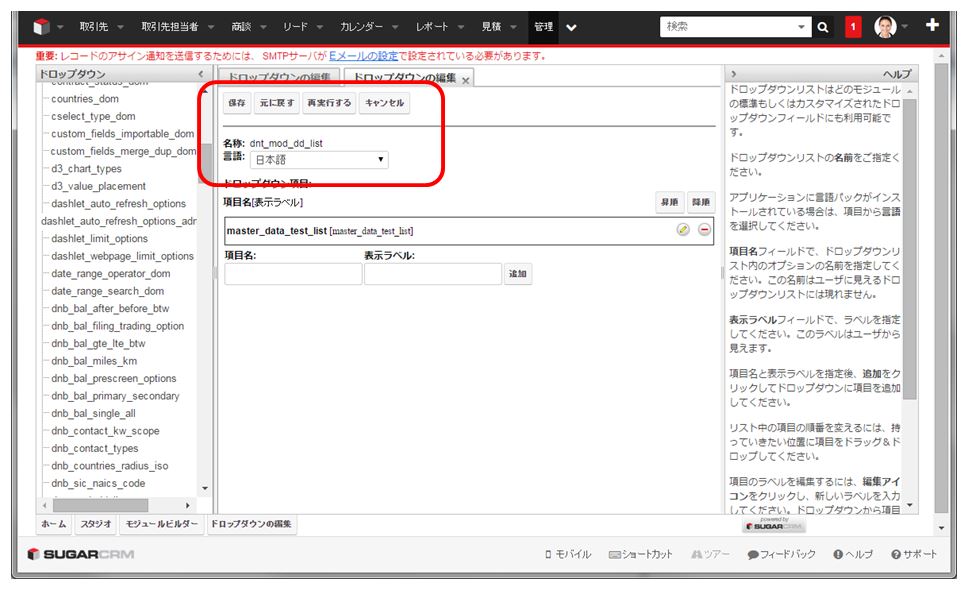970x593 pixels.
Task: Open the 取引先担当者 module
Action: click(x=170, y=27)
